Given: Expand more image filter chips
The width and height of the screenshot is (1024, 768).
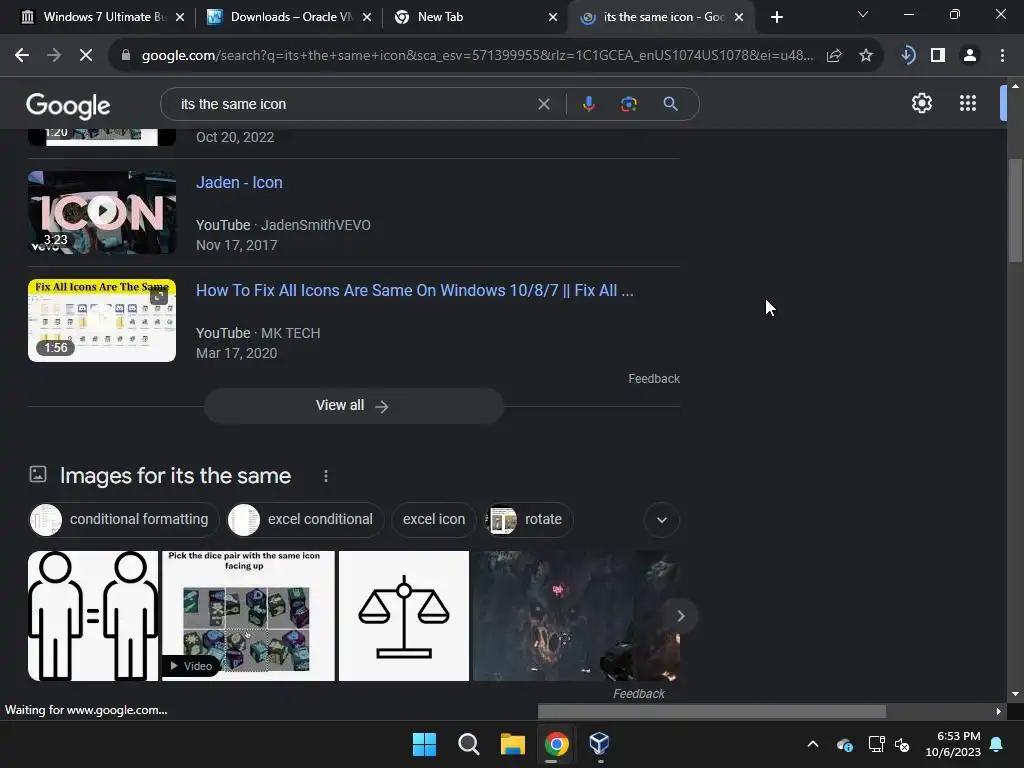Looking at the screenshot, I should click(x=662, y=520).
